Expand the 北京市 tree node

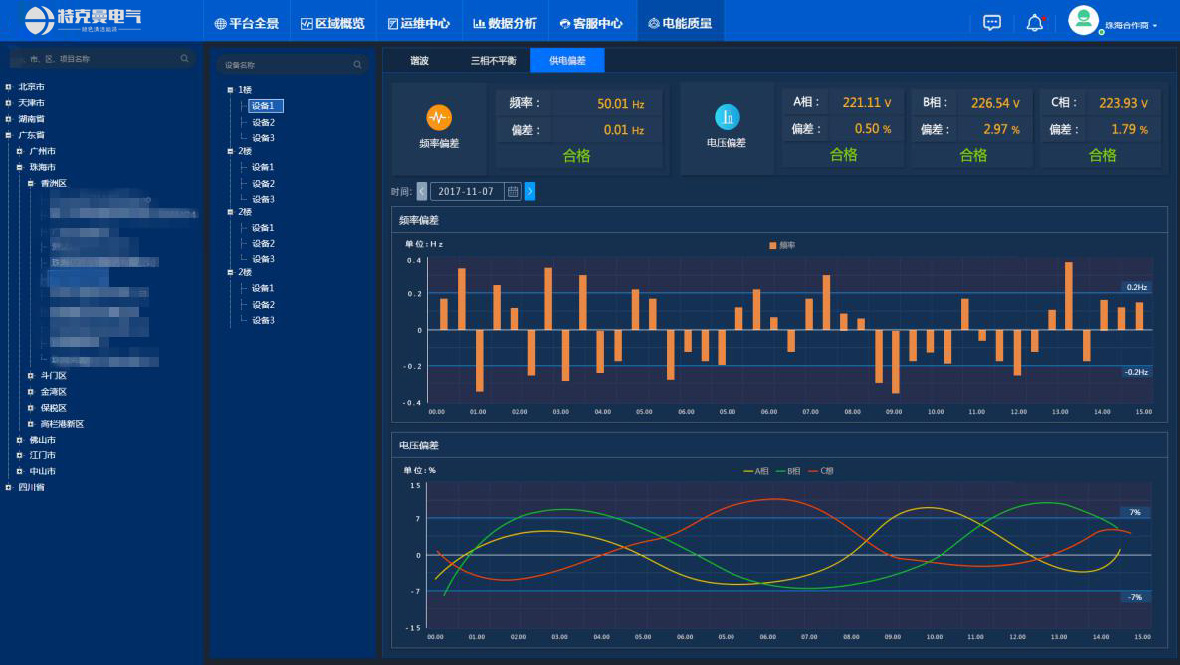point(9,87)
